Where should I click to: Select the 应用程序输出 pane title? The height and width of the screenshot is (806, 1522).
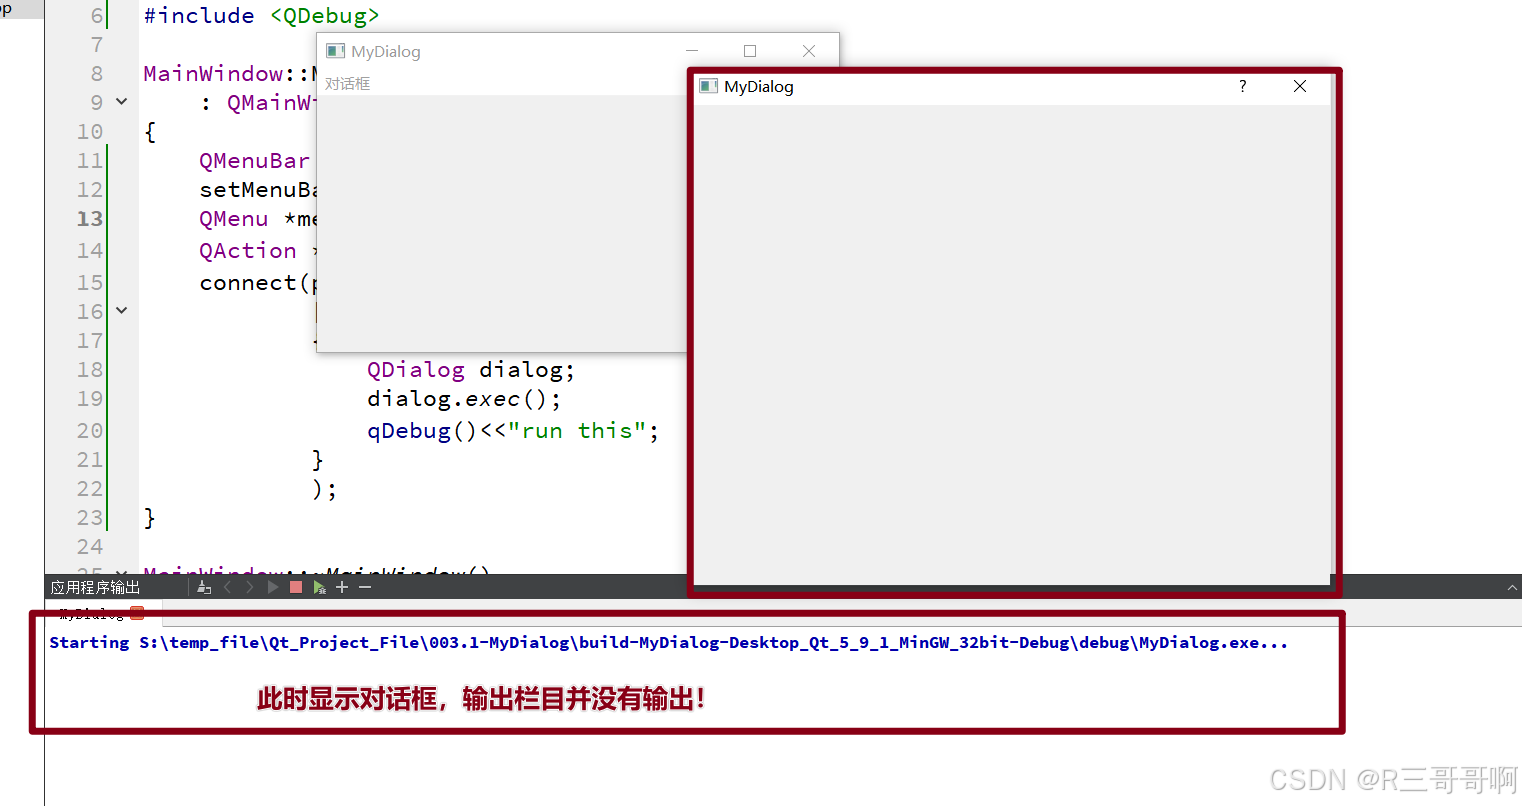95,587
